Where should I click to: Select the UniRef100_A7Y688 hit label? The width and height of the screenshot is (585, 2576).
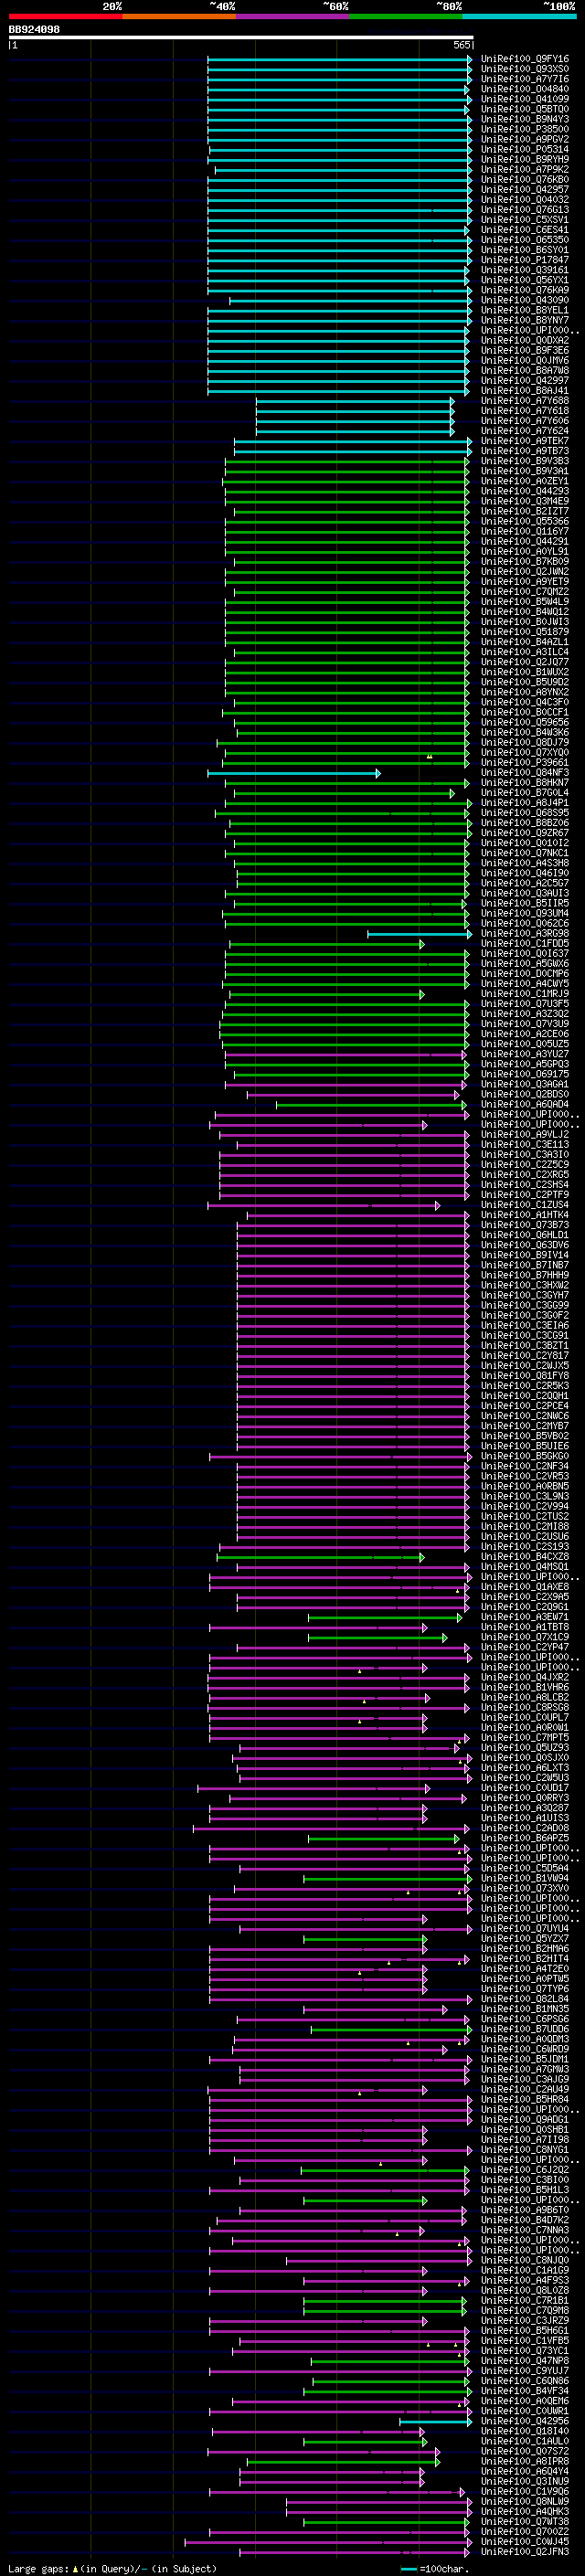pyautogui.click(x=525, y=401)
